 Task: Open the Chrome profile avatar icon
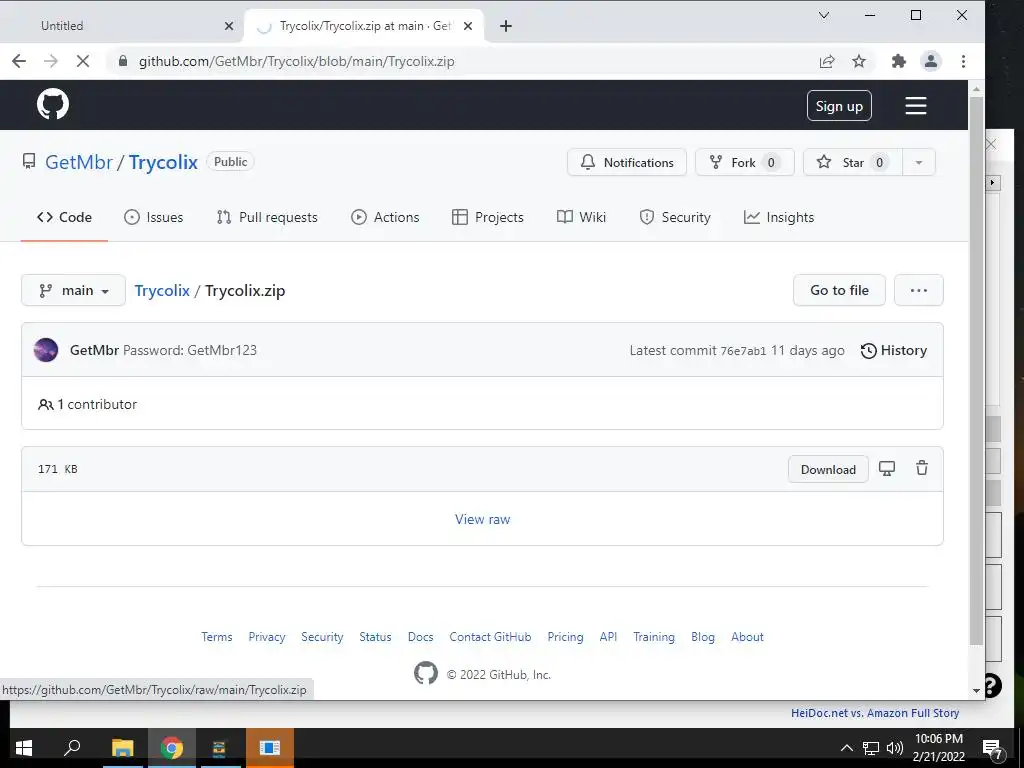931,61
